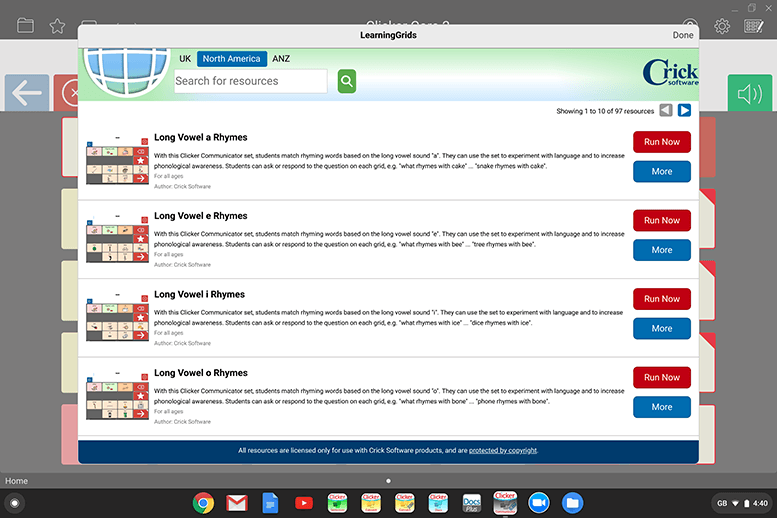Click the Search for resources field
Screen dimensions: 777x518
click(250, 81)
